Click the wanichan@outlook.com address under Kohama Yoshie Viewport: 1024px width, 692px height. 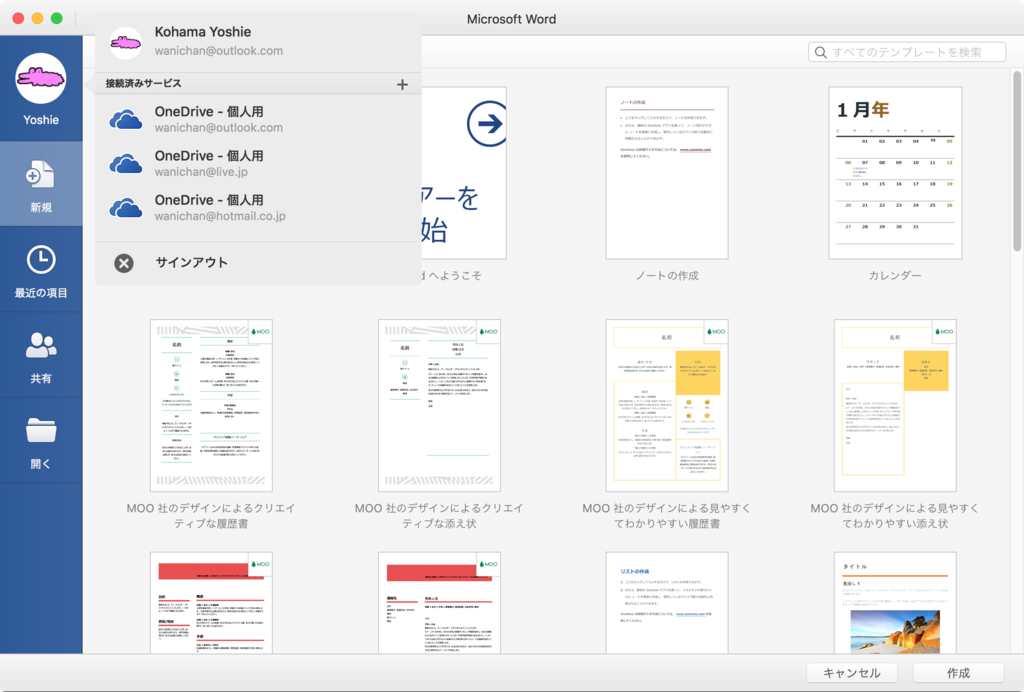pyautogui.click(x=219, y=51)
